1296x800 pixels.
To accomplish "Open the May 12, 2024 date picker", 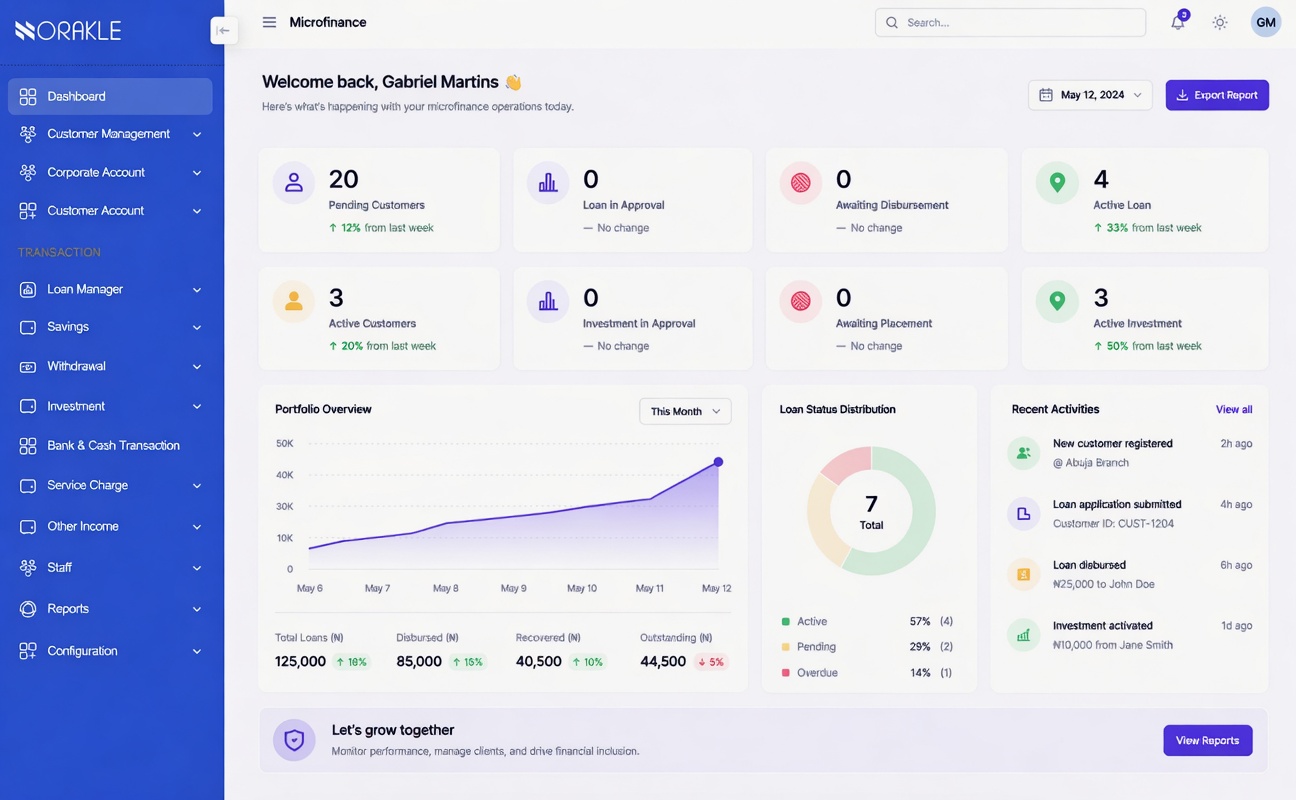I will point(1090,95).
